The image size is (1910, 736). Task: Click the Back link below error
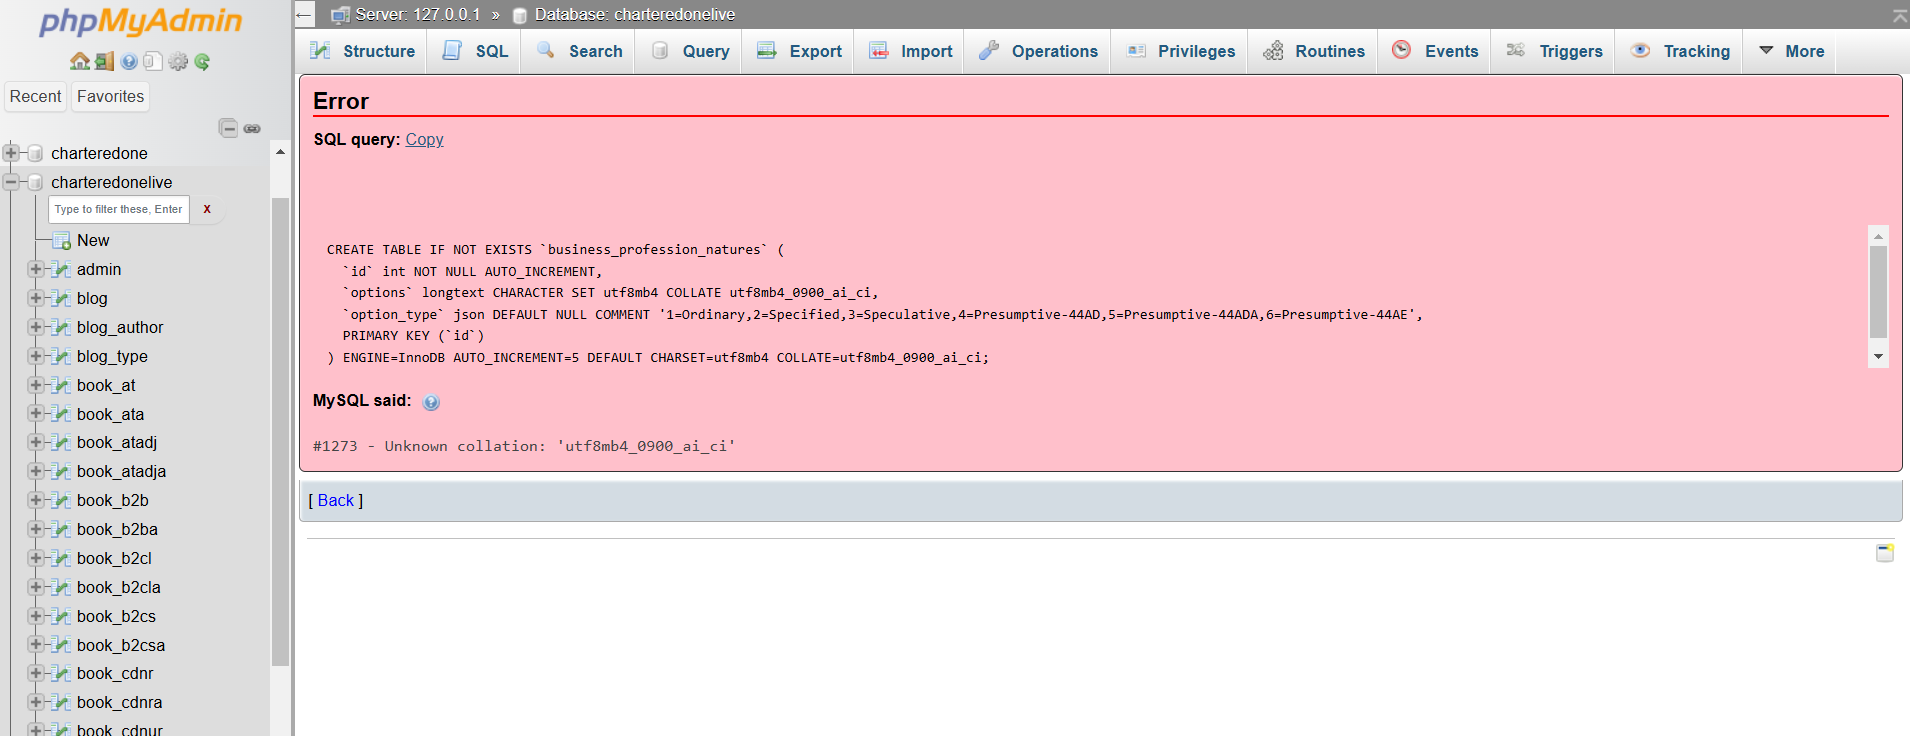335,501
